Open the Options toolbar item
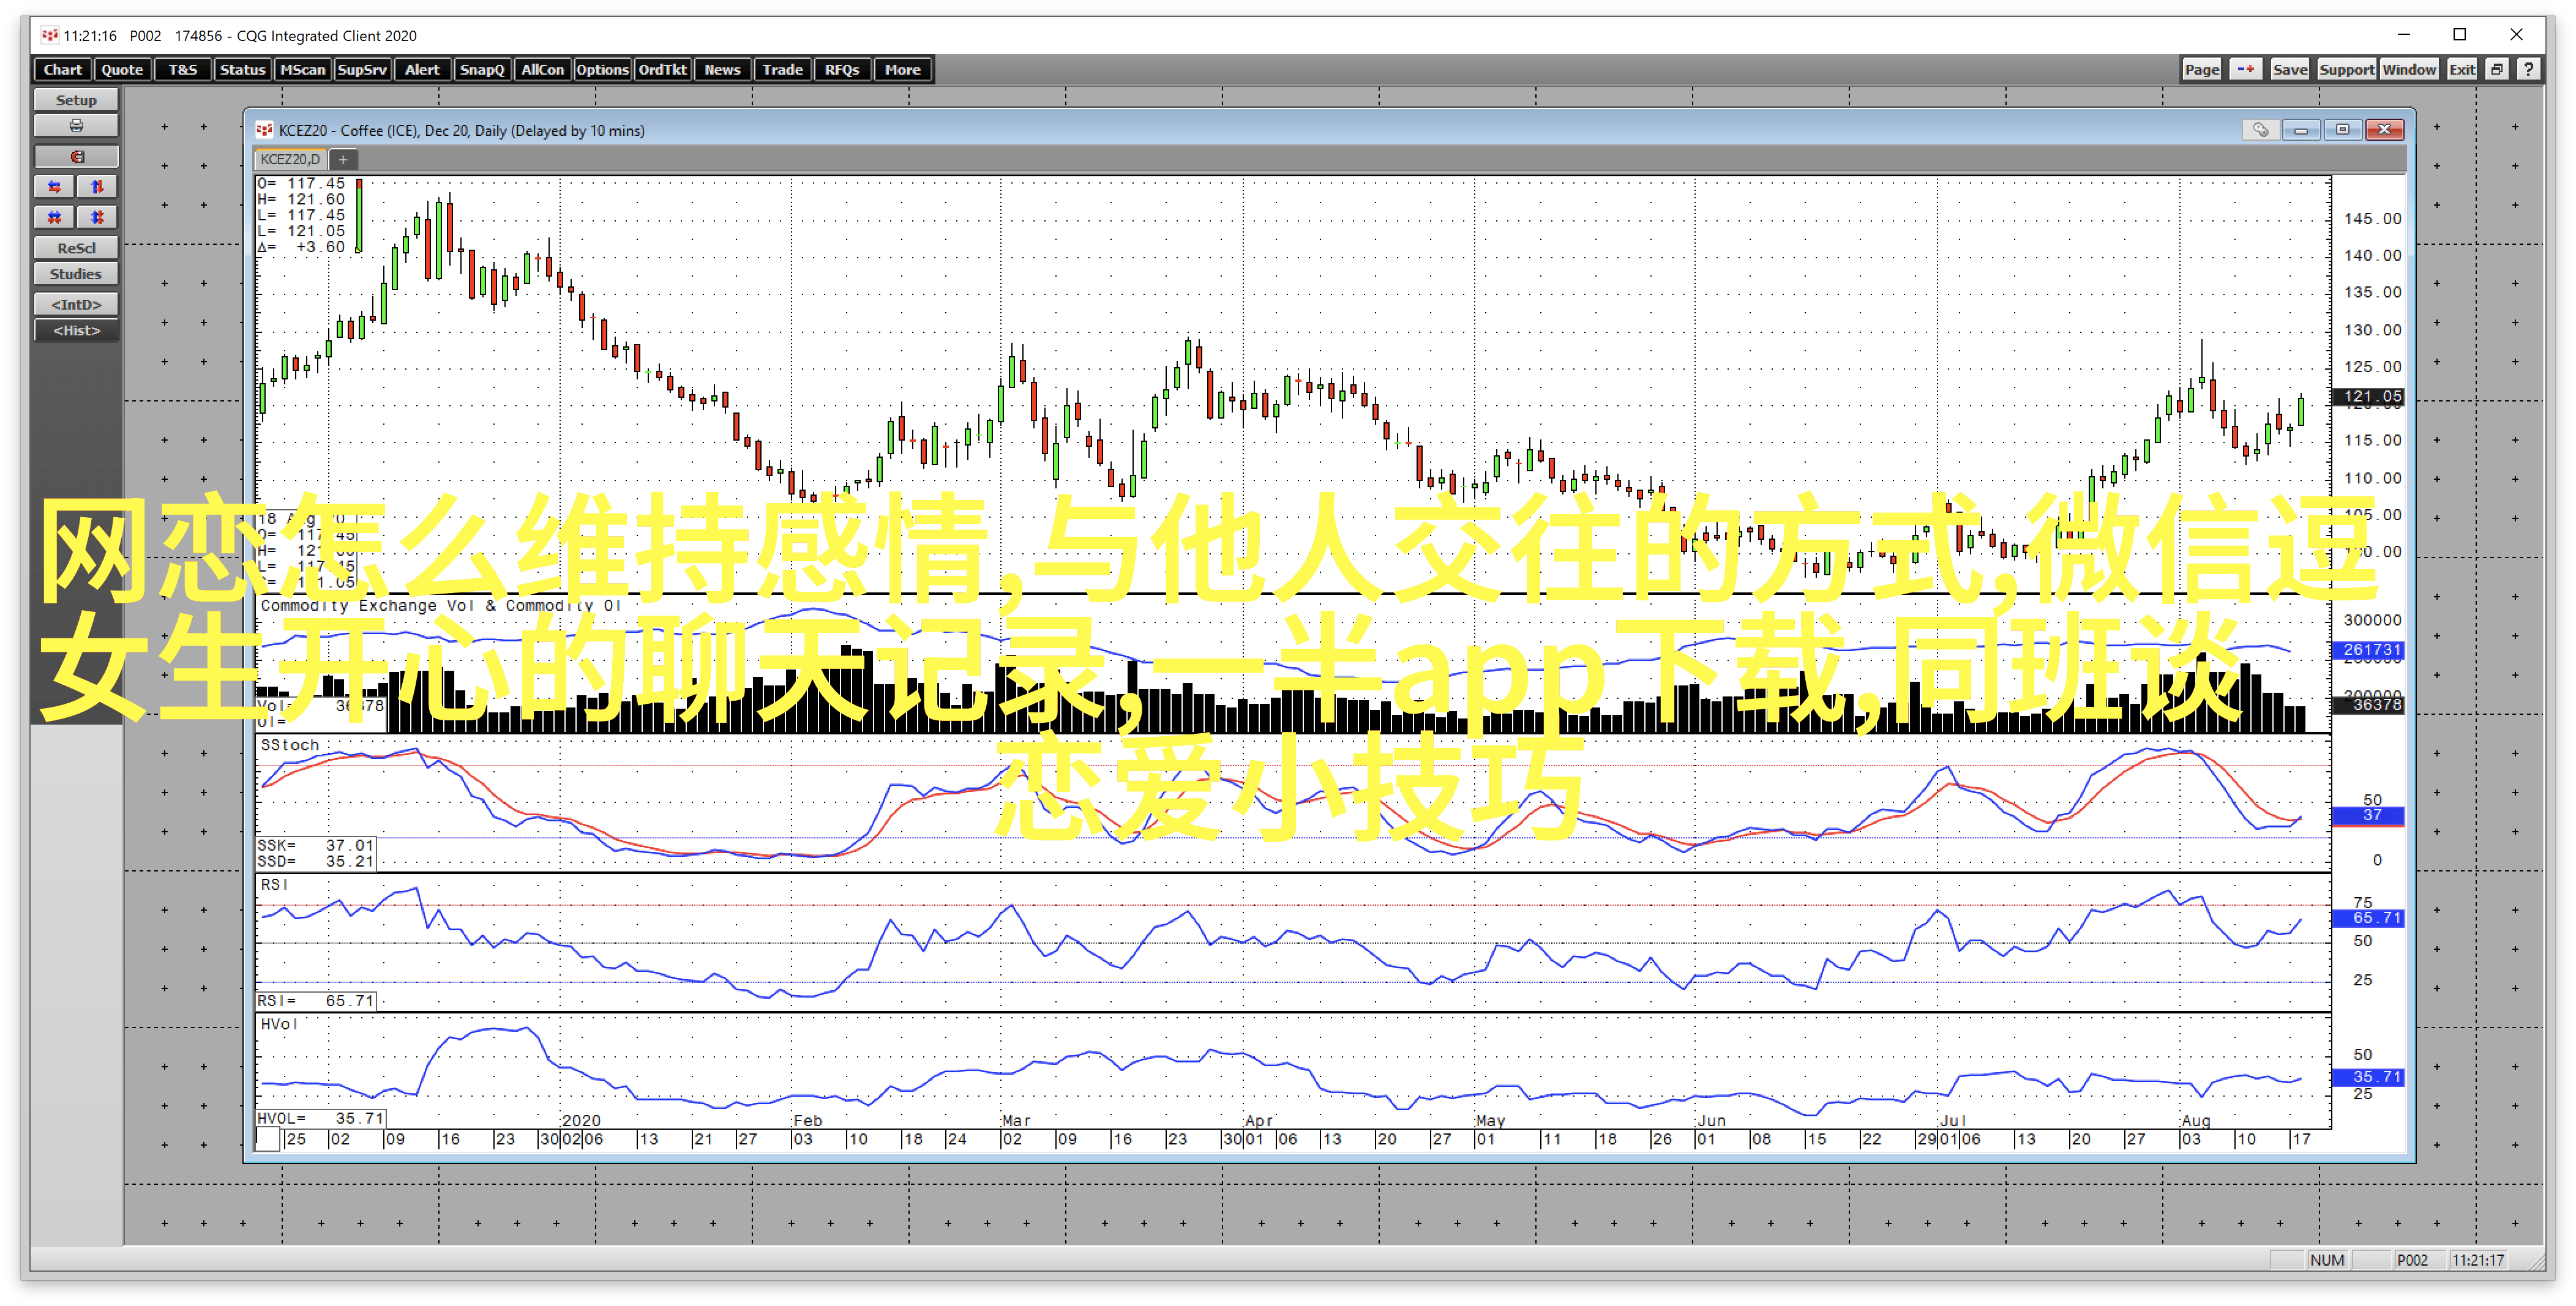2576x1306 pixels. coord(602,70)
